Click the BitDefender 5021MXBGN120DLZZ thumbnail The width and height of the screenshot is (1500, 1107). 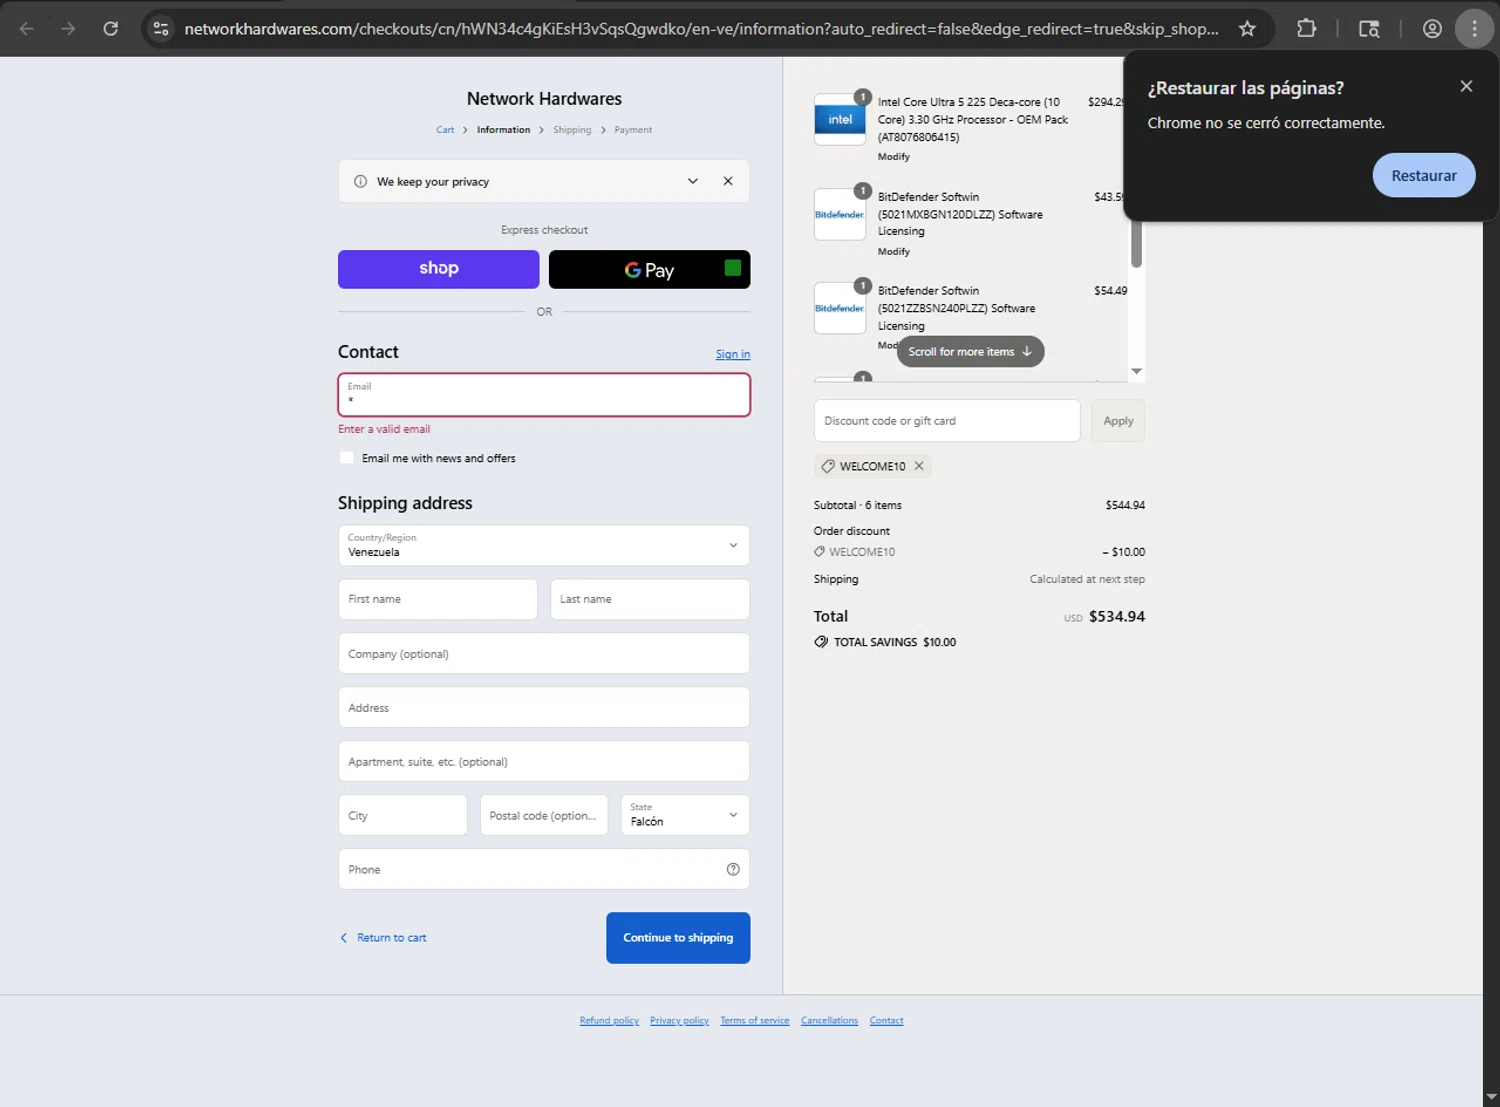840,214
